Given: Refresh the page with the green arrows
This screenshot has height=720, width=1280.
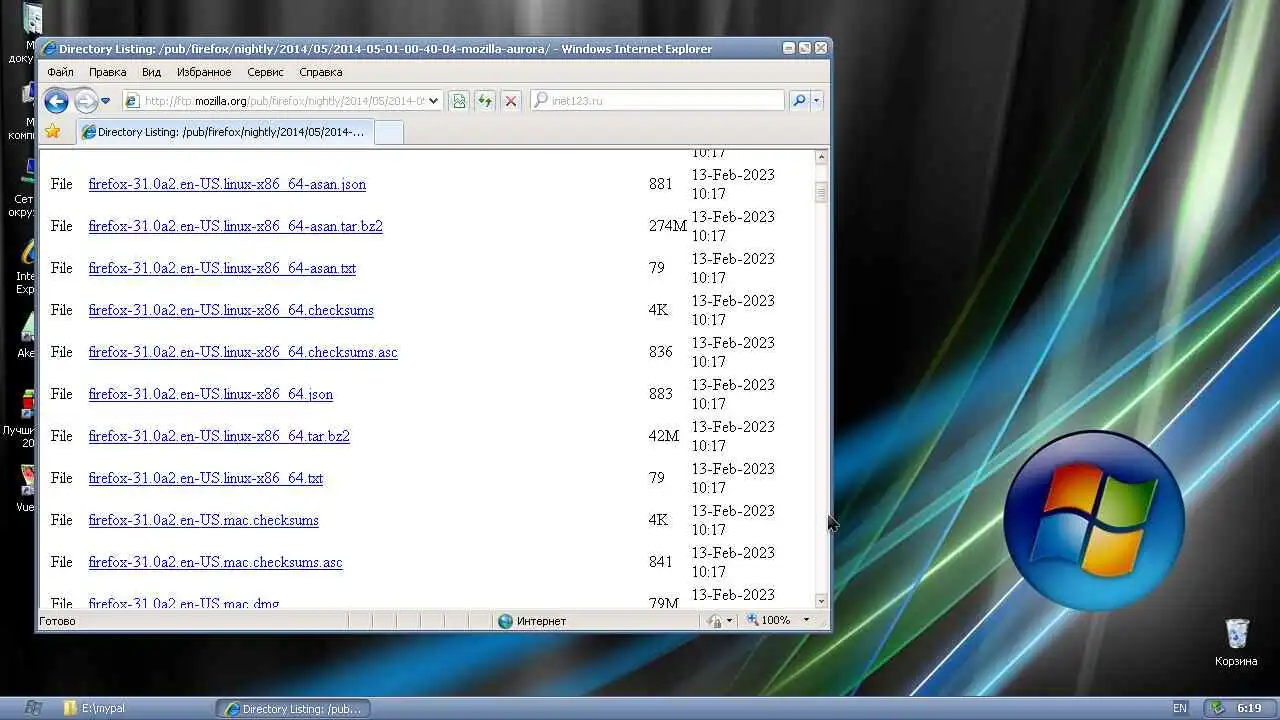Looking at the screenshot, I should 485,101.
